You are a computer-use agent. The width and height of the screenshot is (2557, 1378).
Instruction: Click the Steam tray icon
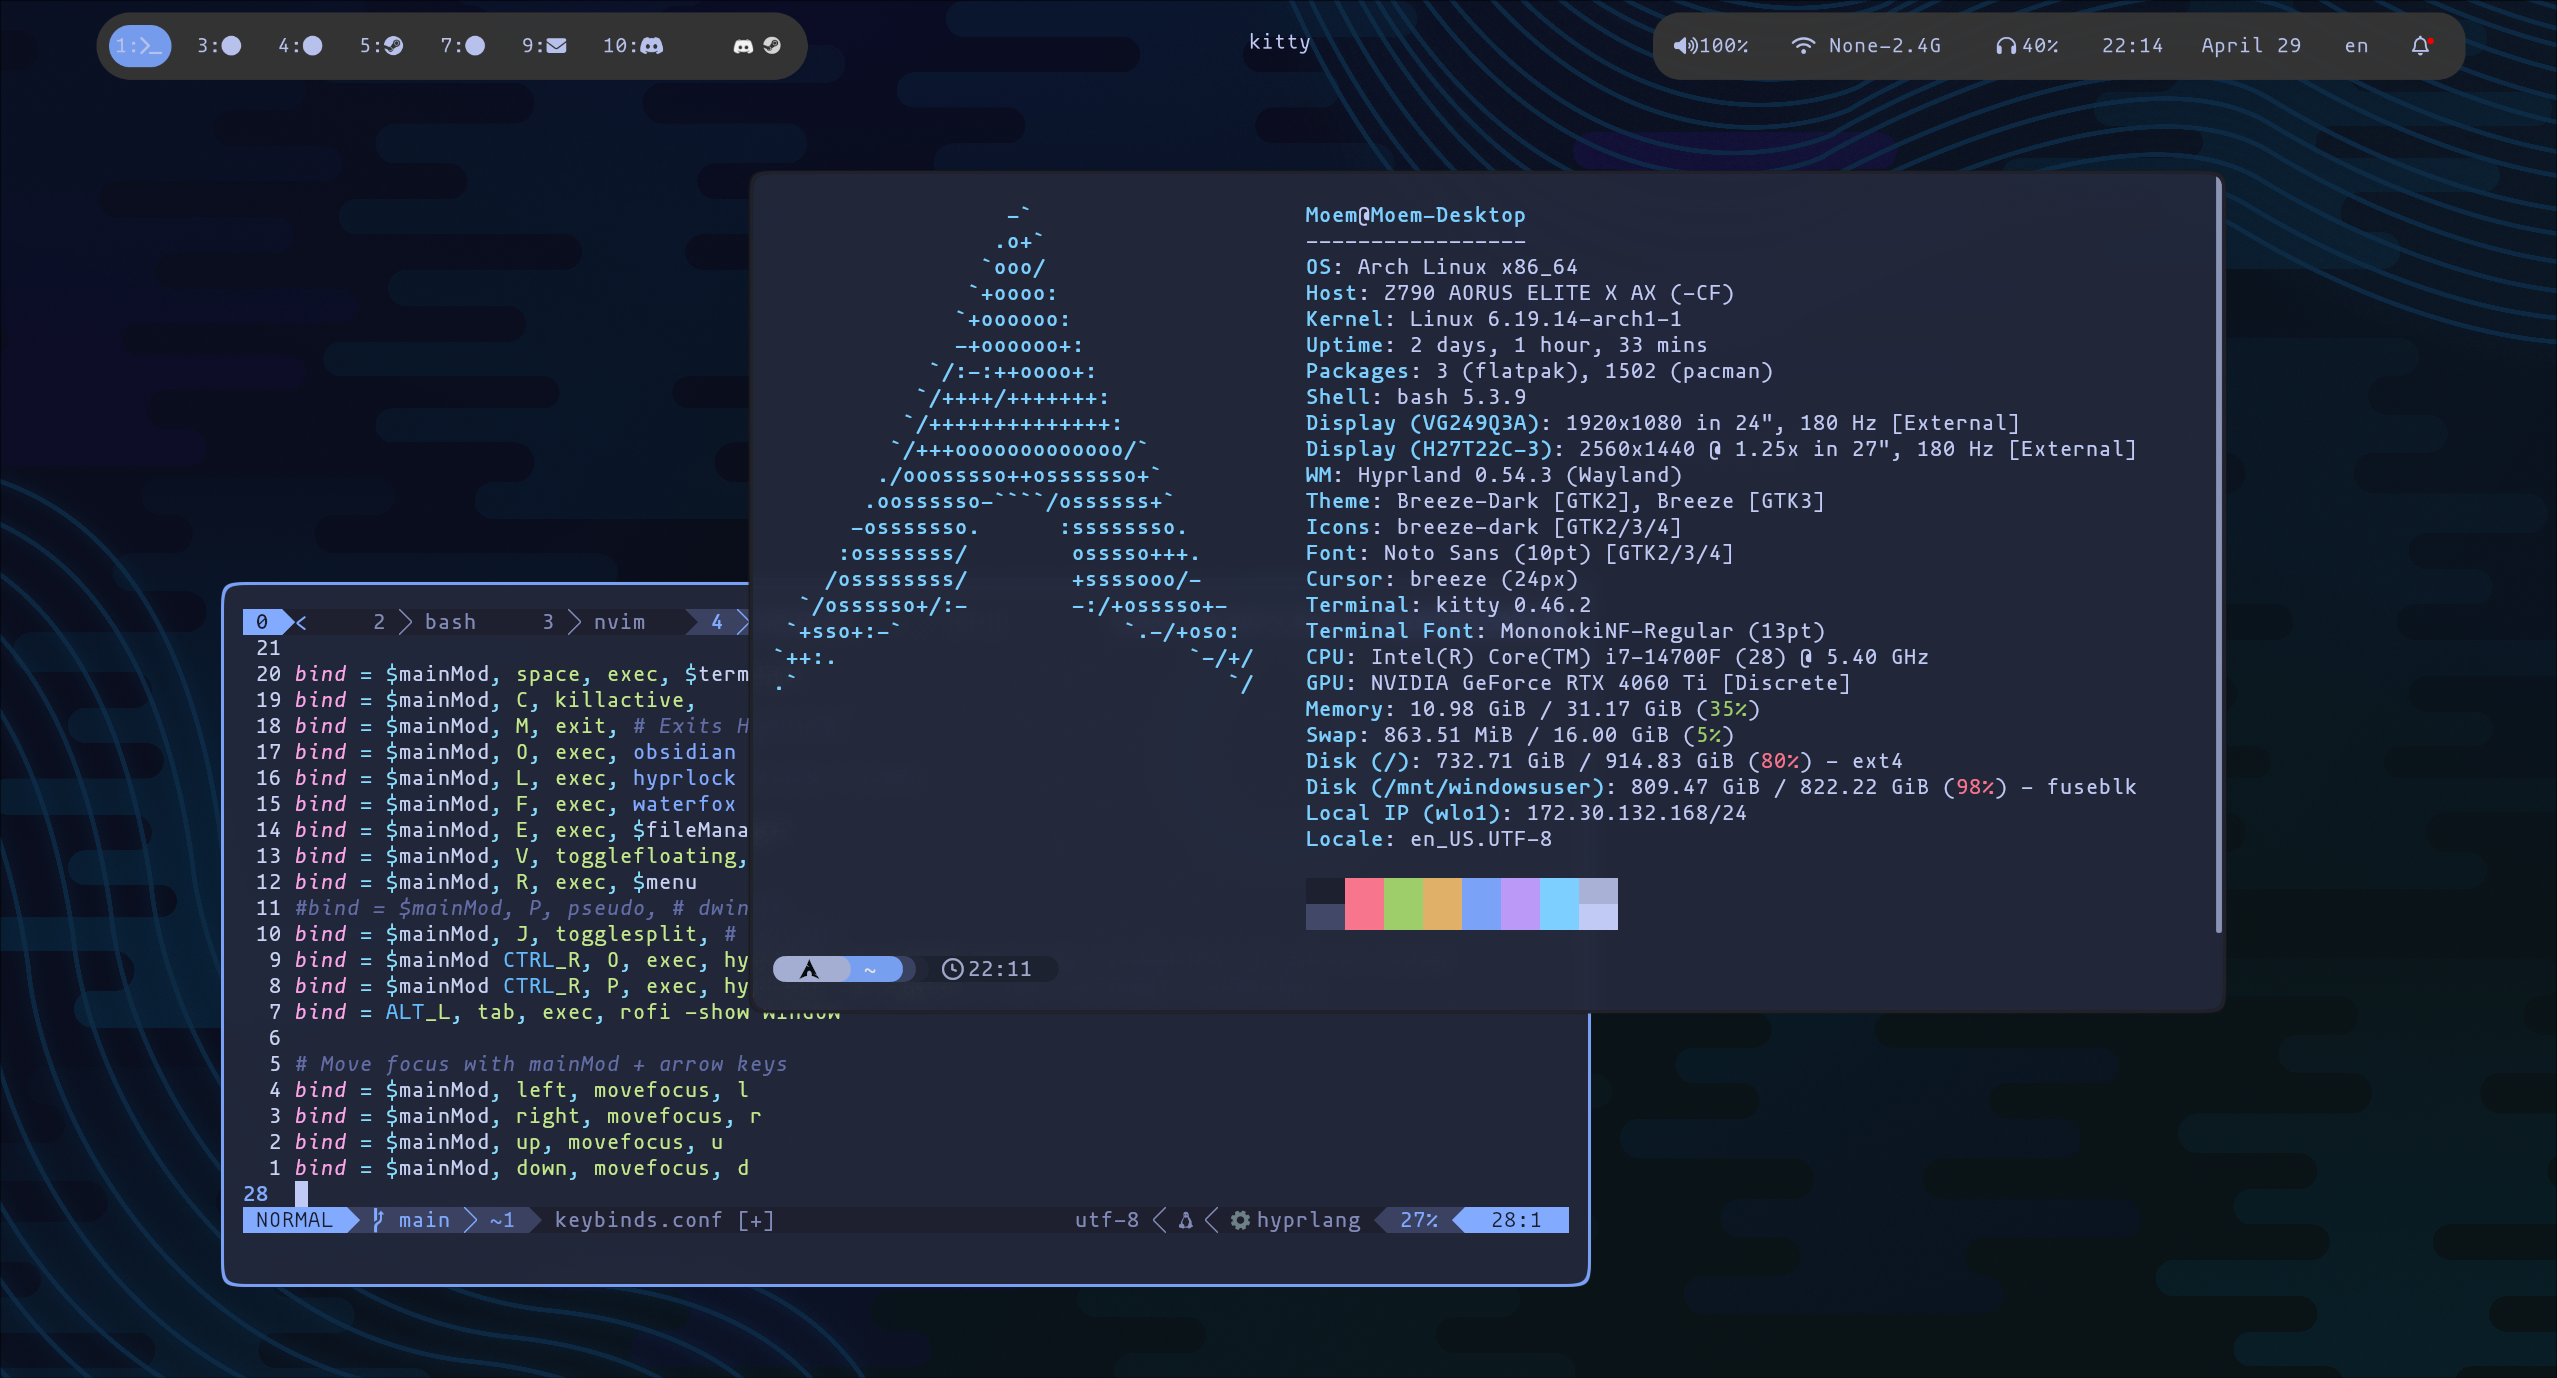point(772,46)
